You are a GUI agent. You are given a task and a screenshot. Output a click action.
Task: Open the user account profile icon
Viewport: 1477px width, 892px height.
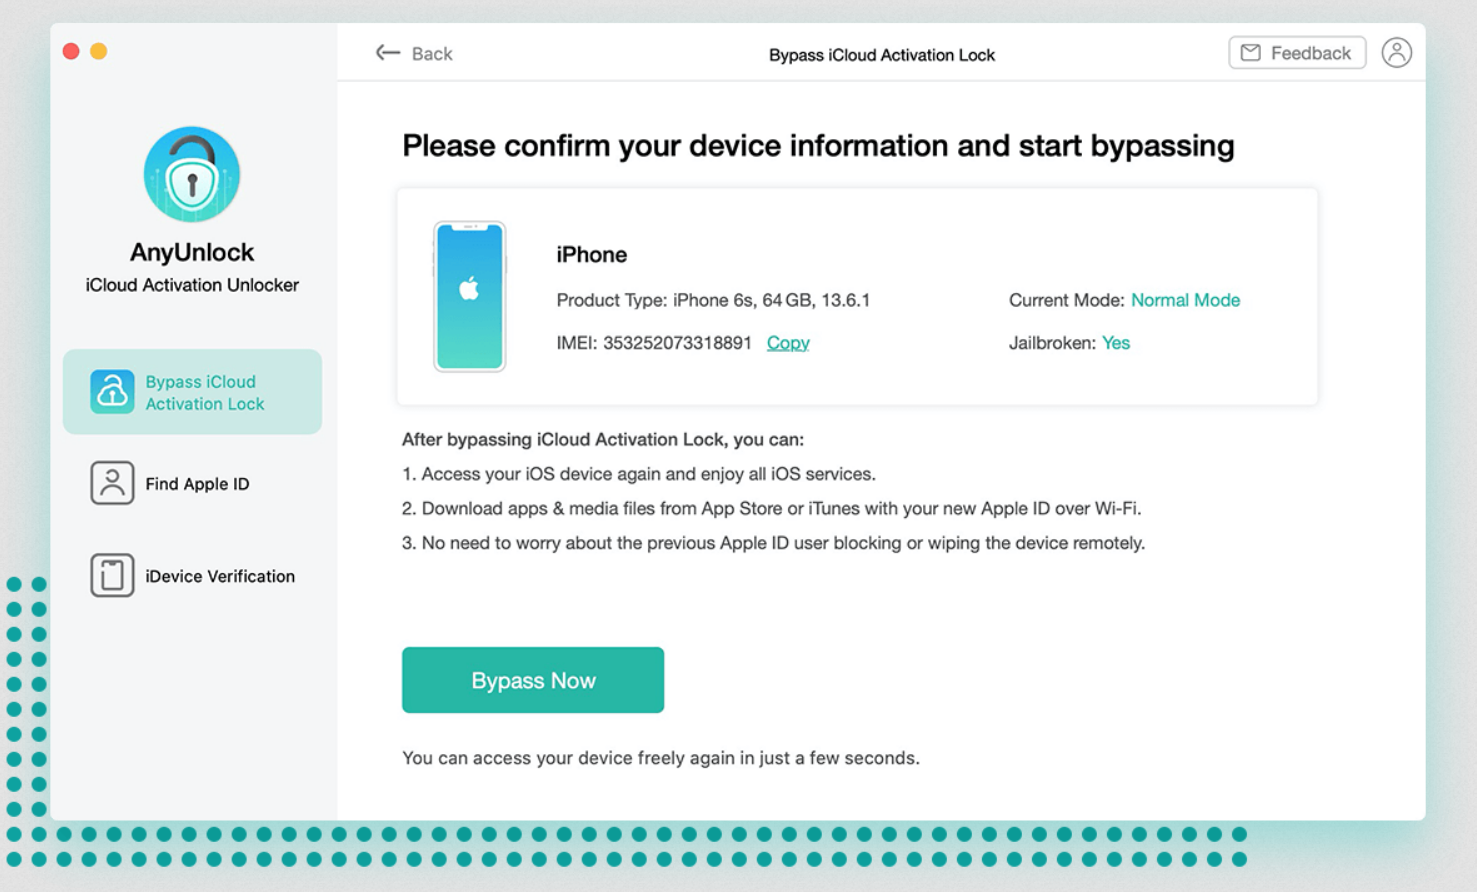(x=1397, y=52)
